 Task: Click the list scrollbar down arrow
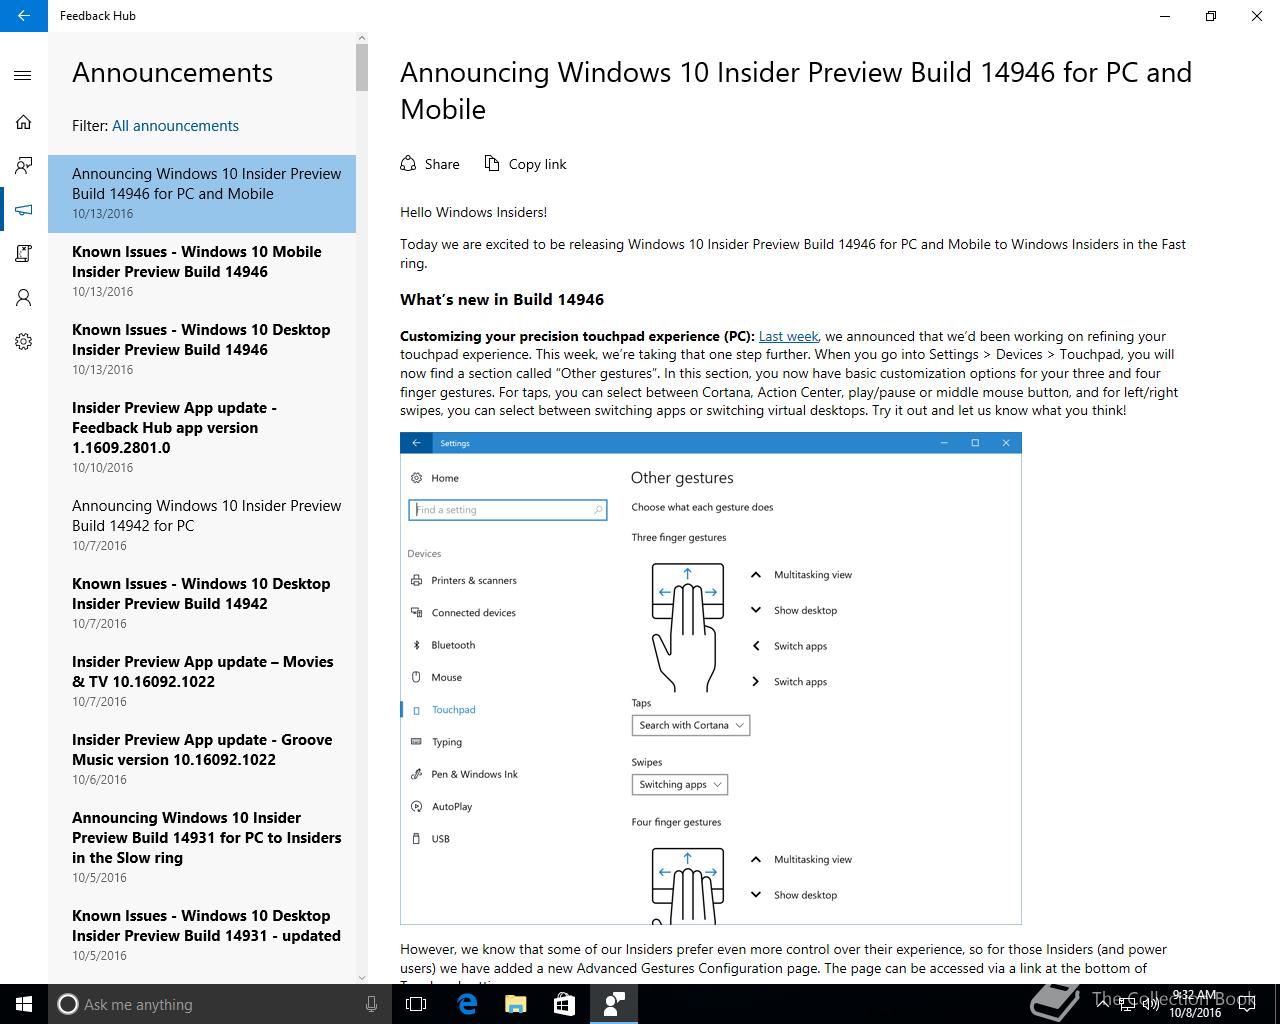pos(362,977)
